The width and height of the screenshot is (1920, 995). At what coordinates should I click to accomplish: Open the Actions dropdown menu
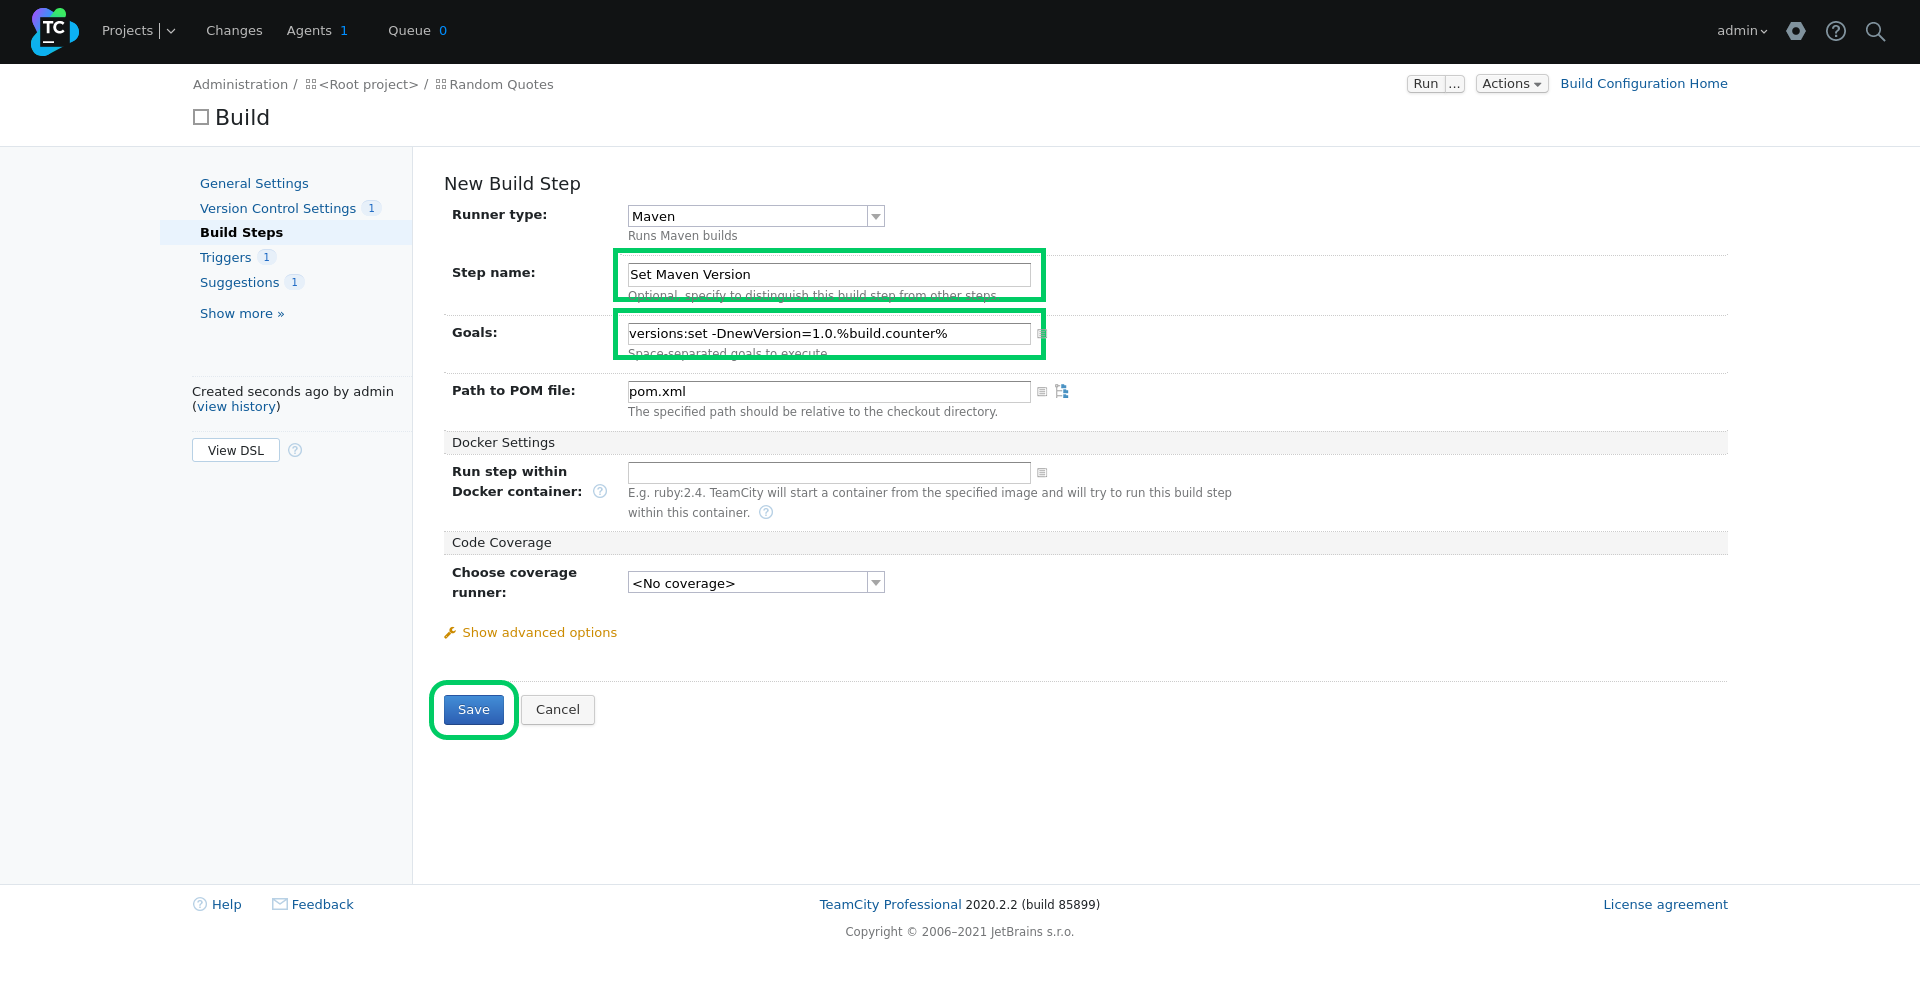coord(1512,84)
